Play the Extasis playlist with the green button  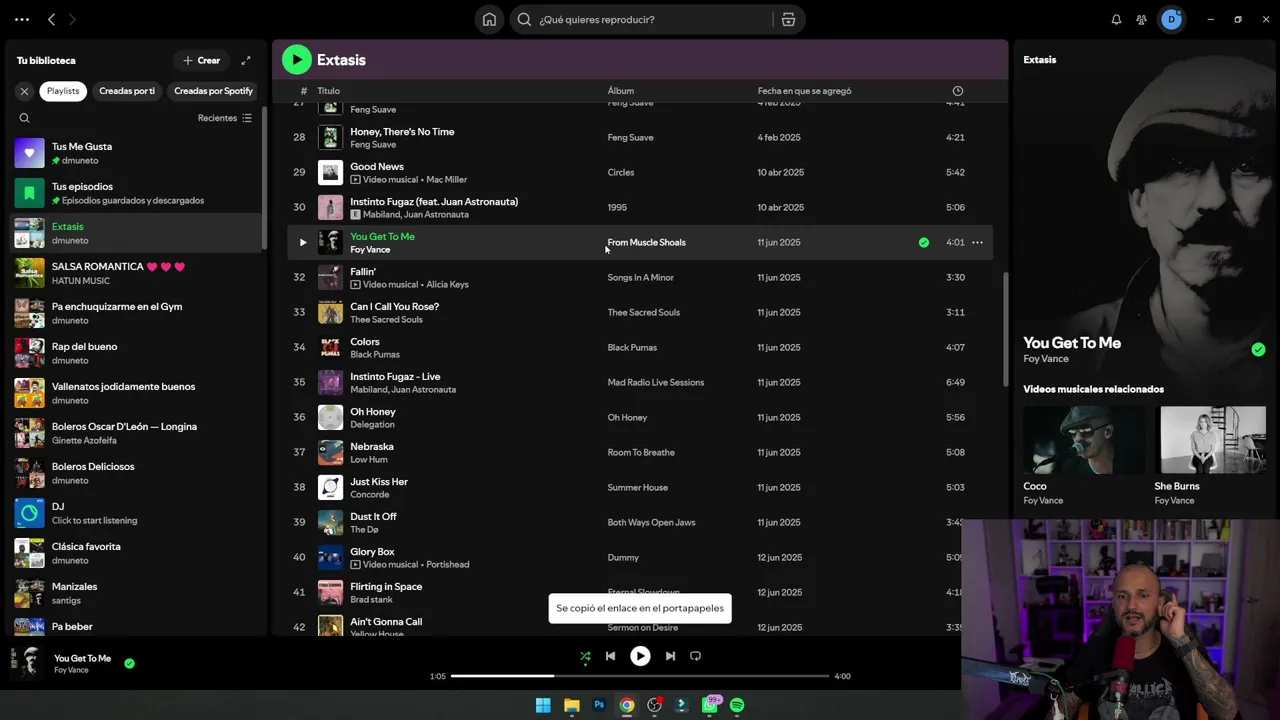(x=296, y=60)
